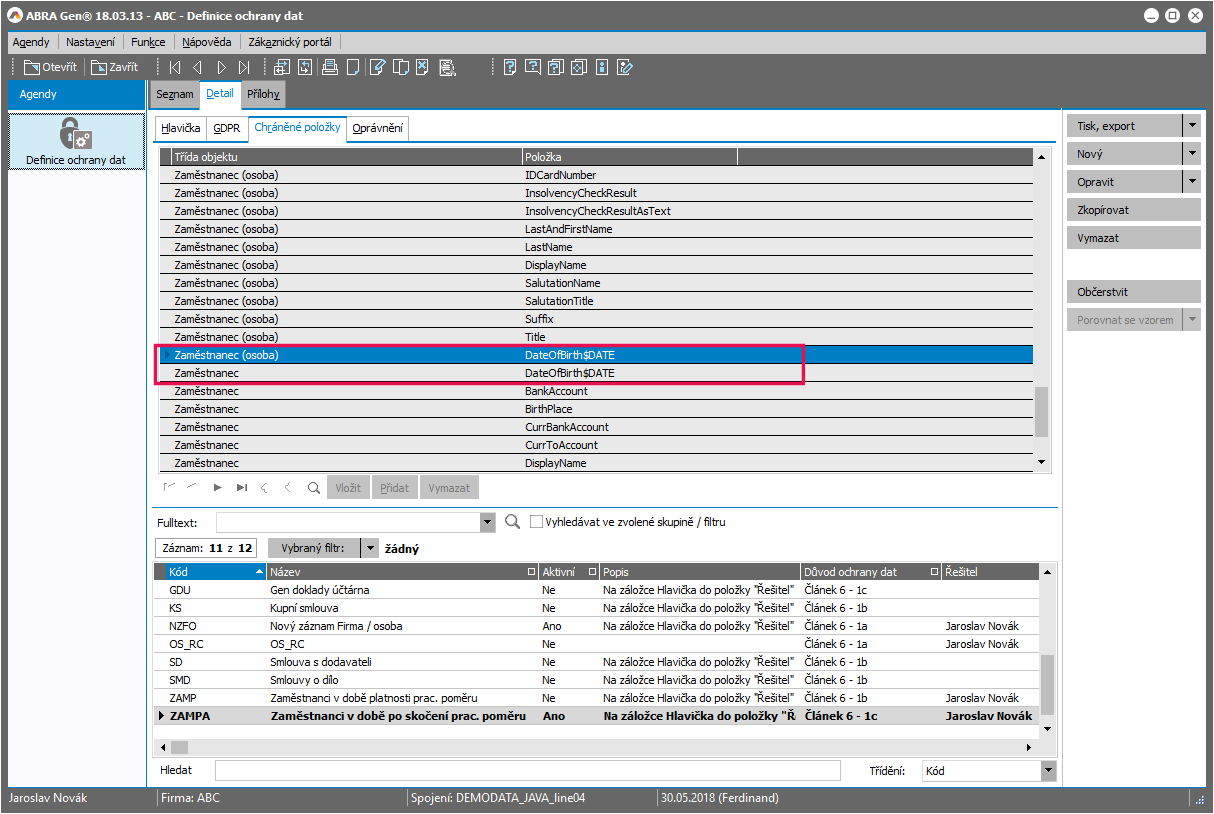Image resolution: width=1214 pixels, height=814 pixels.
Task: Expand the Vybraný filtr dropdown arrow
Action: (x=369, y=548)
